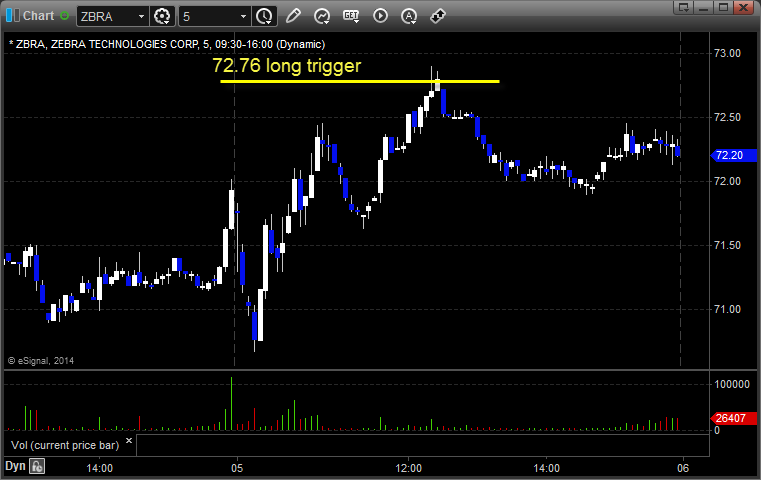Viewport: 761px width, 480px height.
Task: Expand the interval 5 dropdown
Action: [x=244, y=17]
